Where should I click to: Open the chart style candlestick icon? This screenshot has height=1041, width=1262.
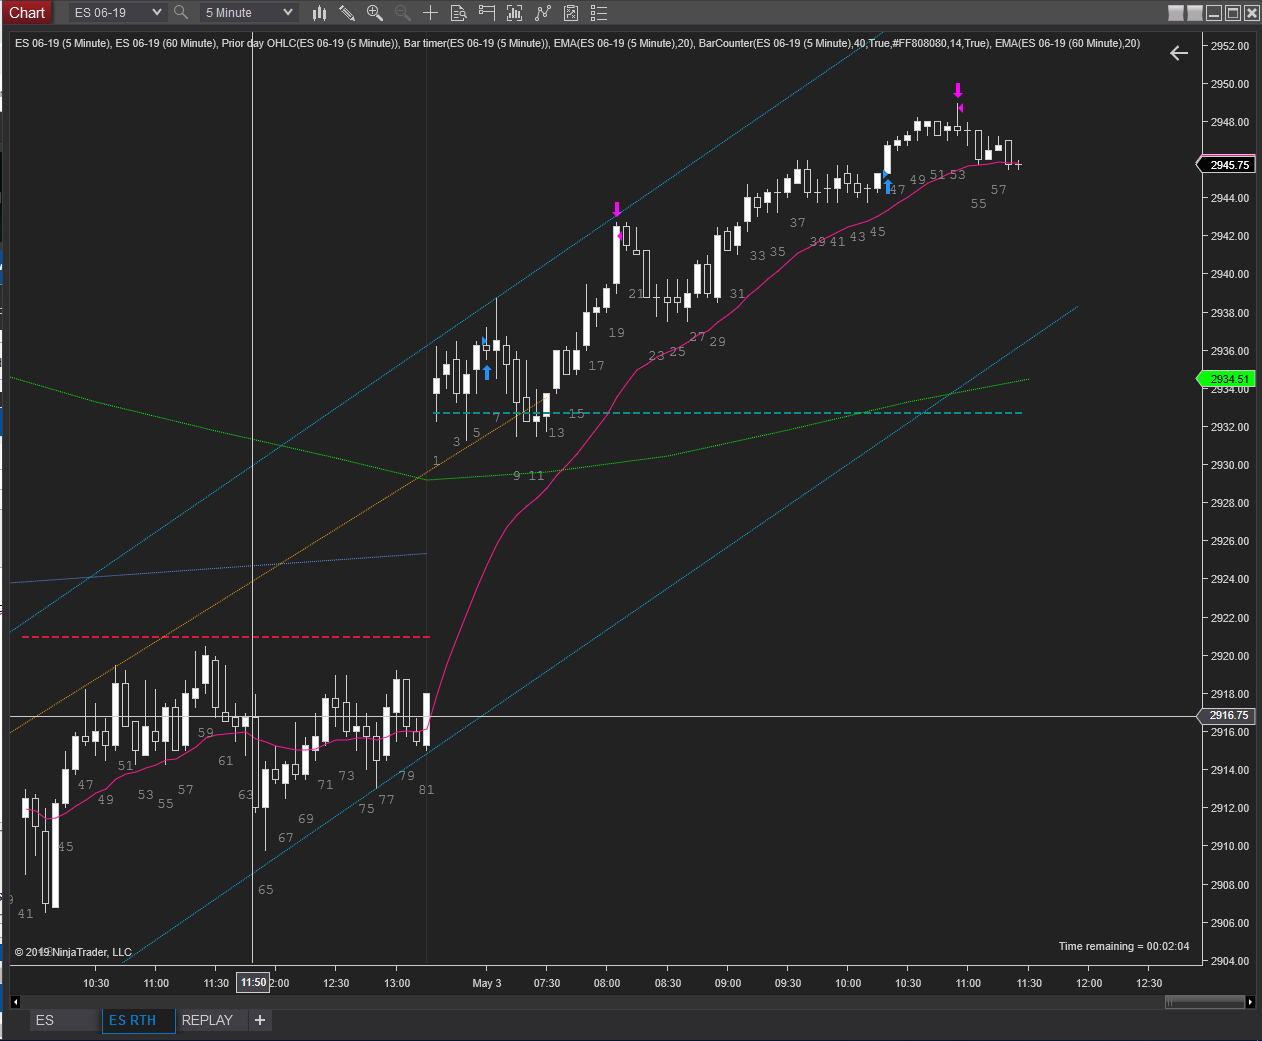(319, 13)
